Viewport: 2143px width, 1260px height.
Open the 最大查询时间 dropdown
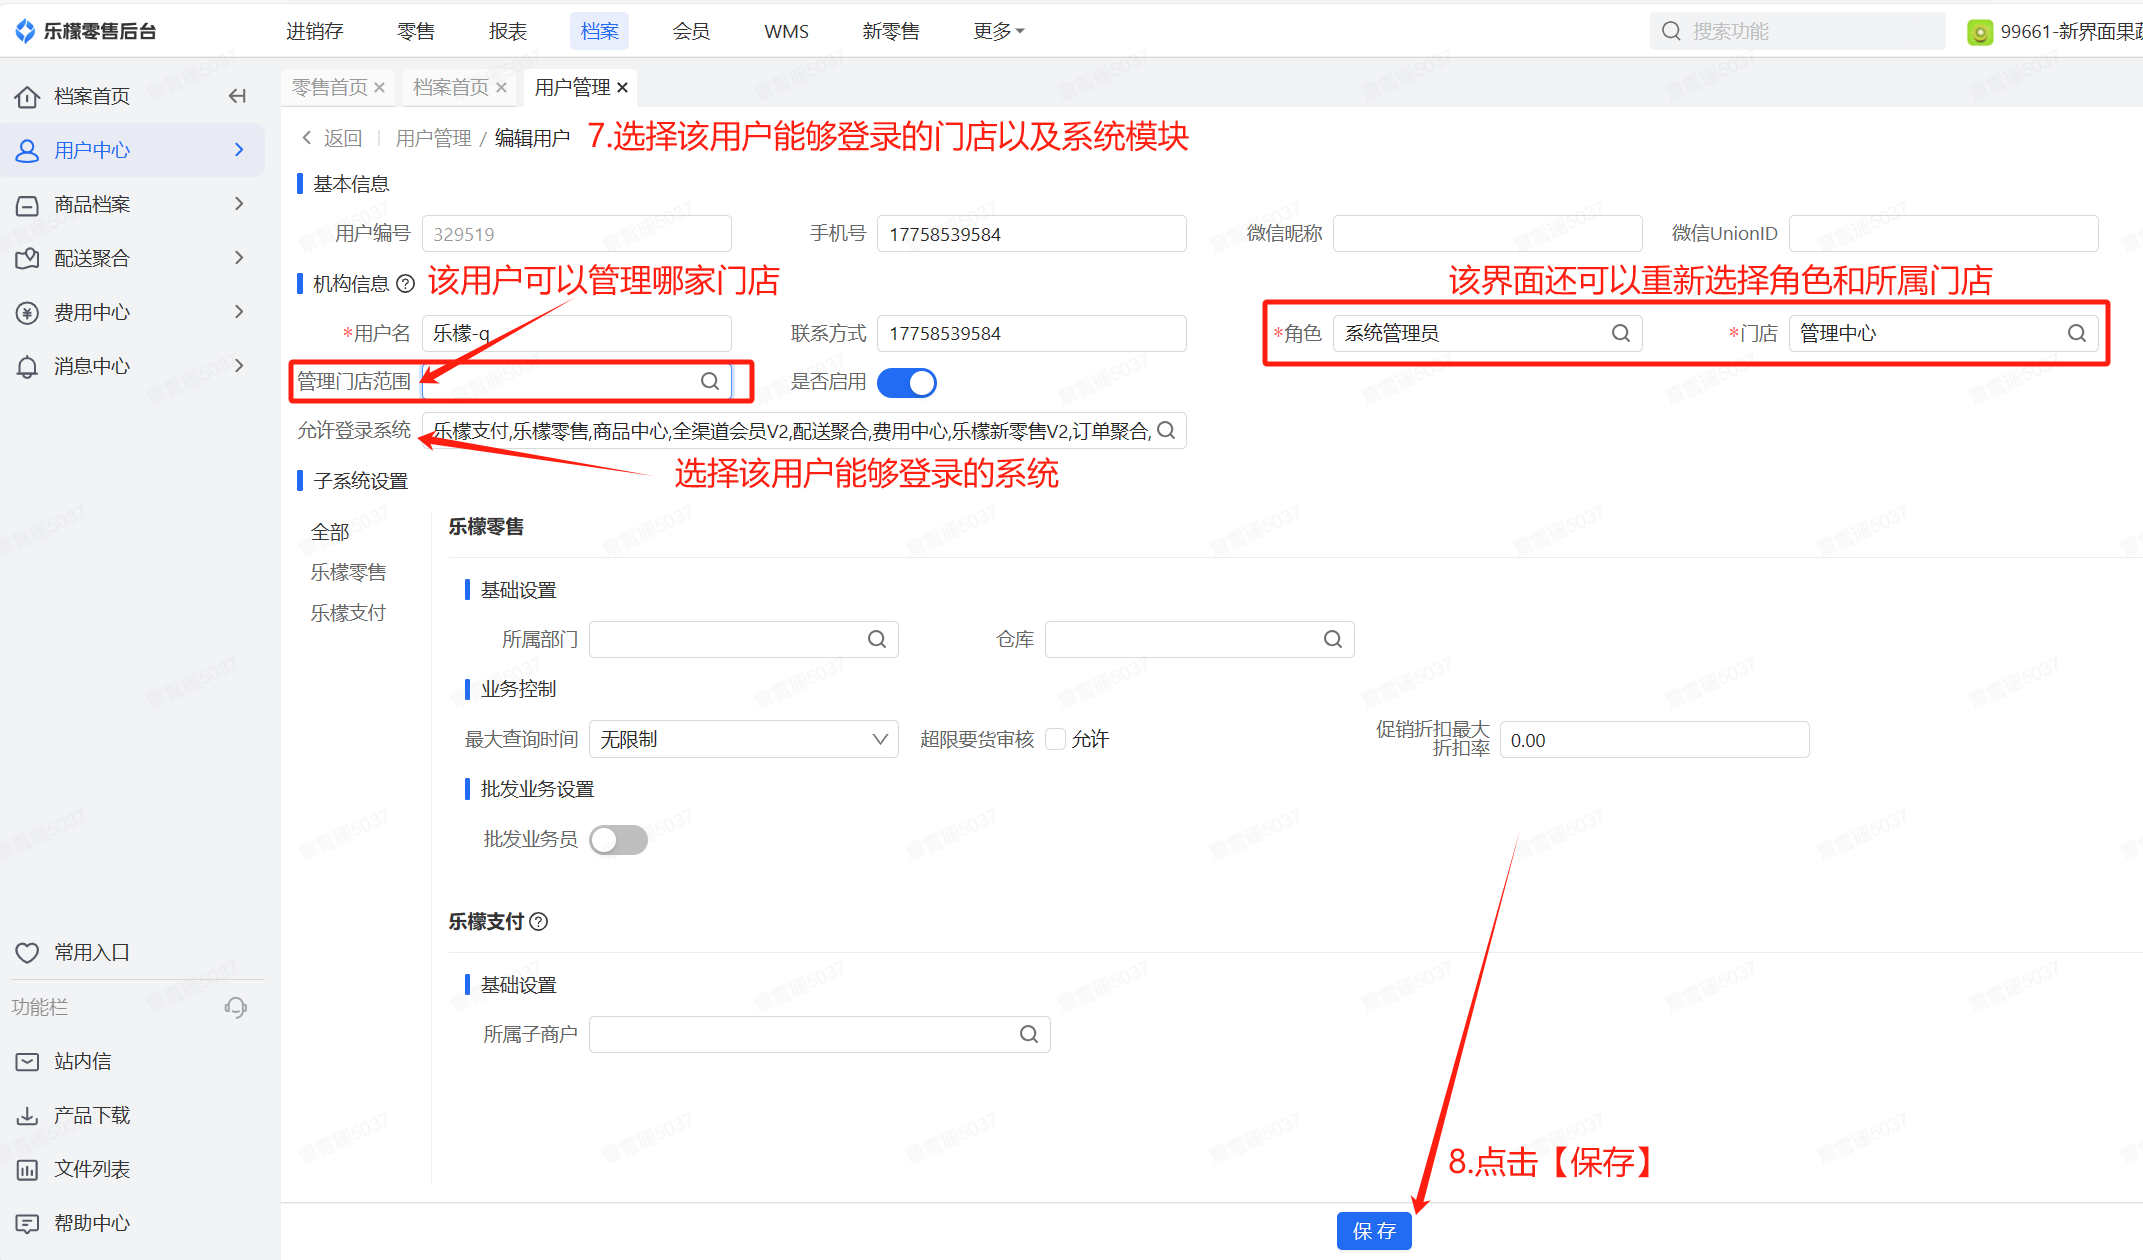(x=744, y=739)
